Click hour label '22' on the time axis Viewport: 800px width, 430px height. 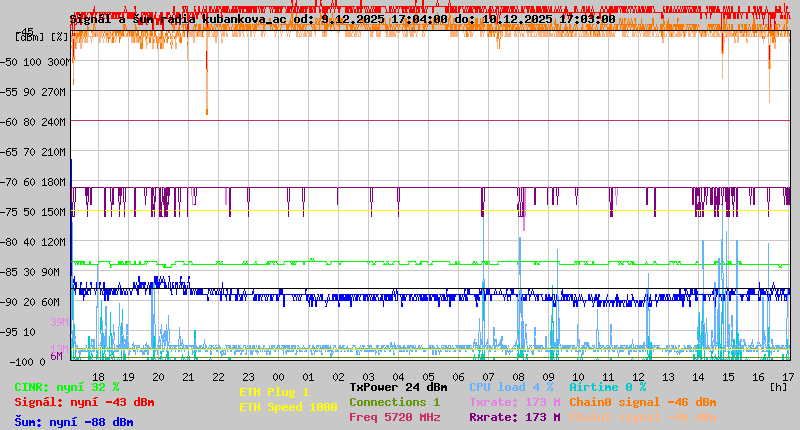tap(218, 377)
